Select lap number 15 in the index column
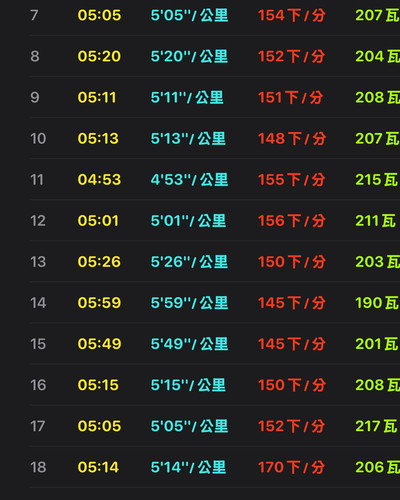 [38, 344]
